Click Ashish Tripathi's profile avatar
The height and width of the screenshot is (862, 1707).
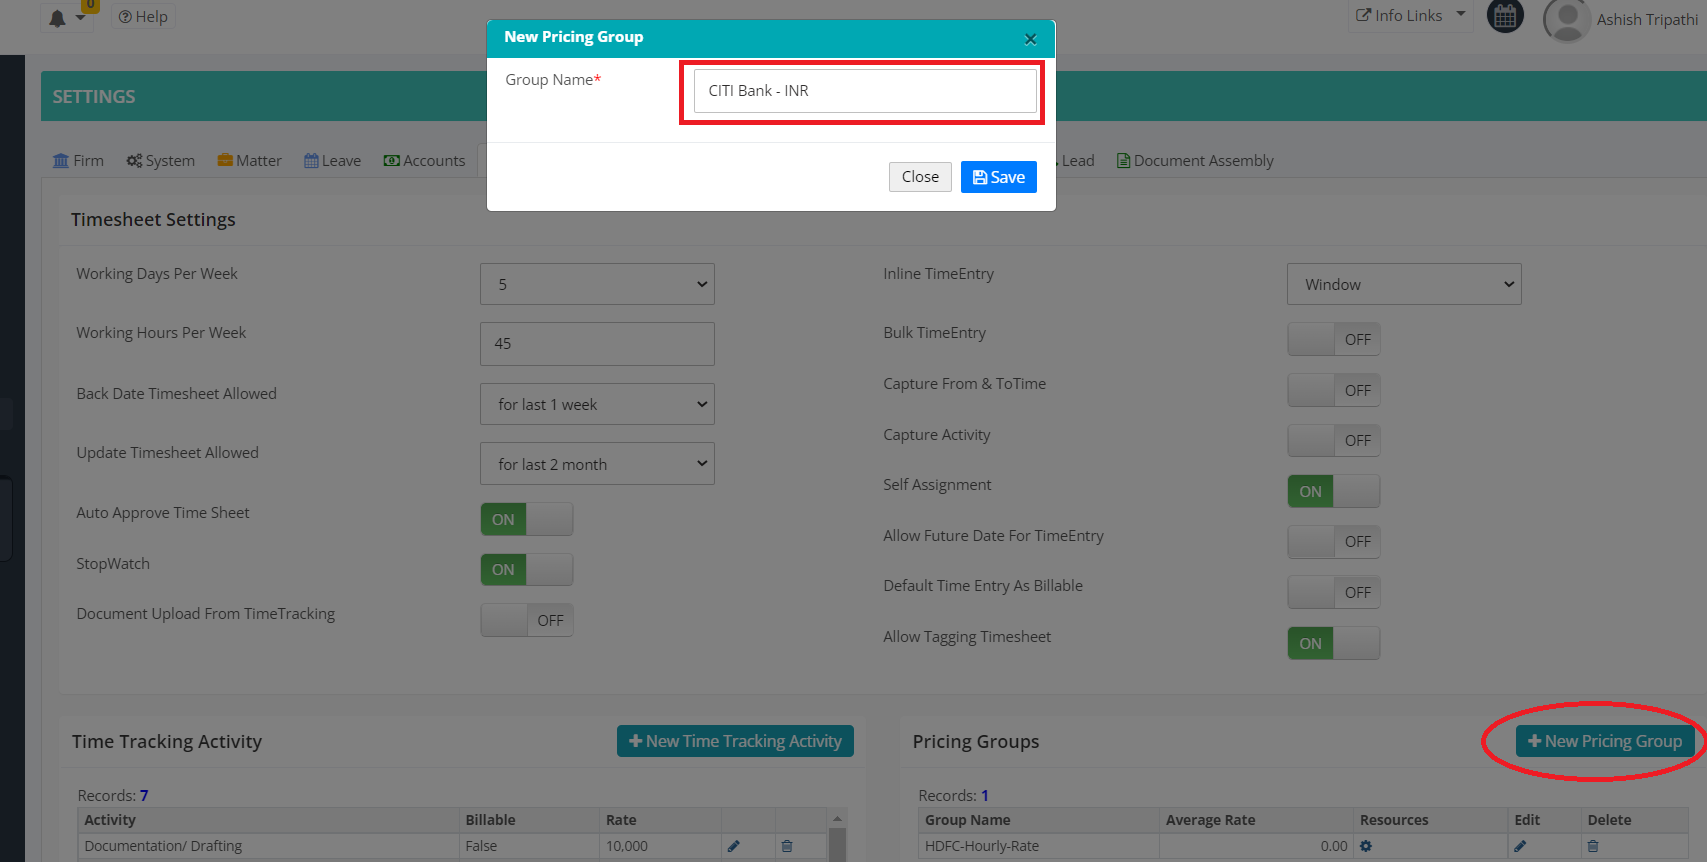click(1567, 20)
